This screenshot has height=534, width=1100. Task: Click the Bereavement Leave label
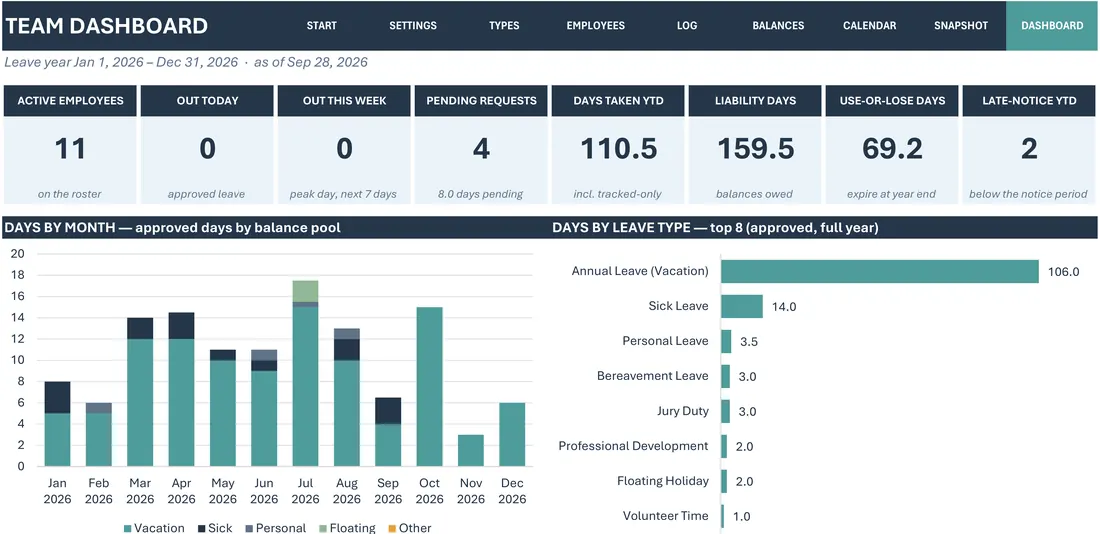pyautogui.click(x=652, y=376)
